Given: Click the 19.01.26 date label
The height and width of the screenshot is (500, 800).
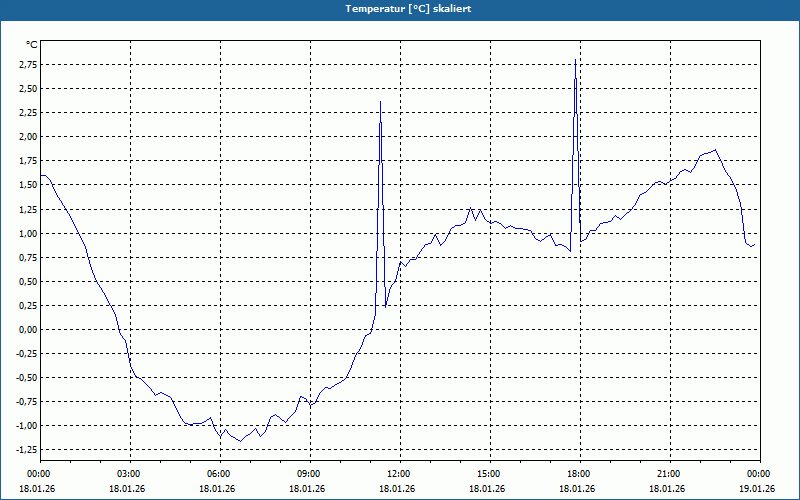Looking at the screenshot, I should 757,488.
